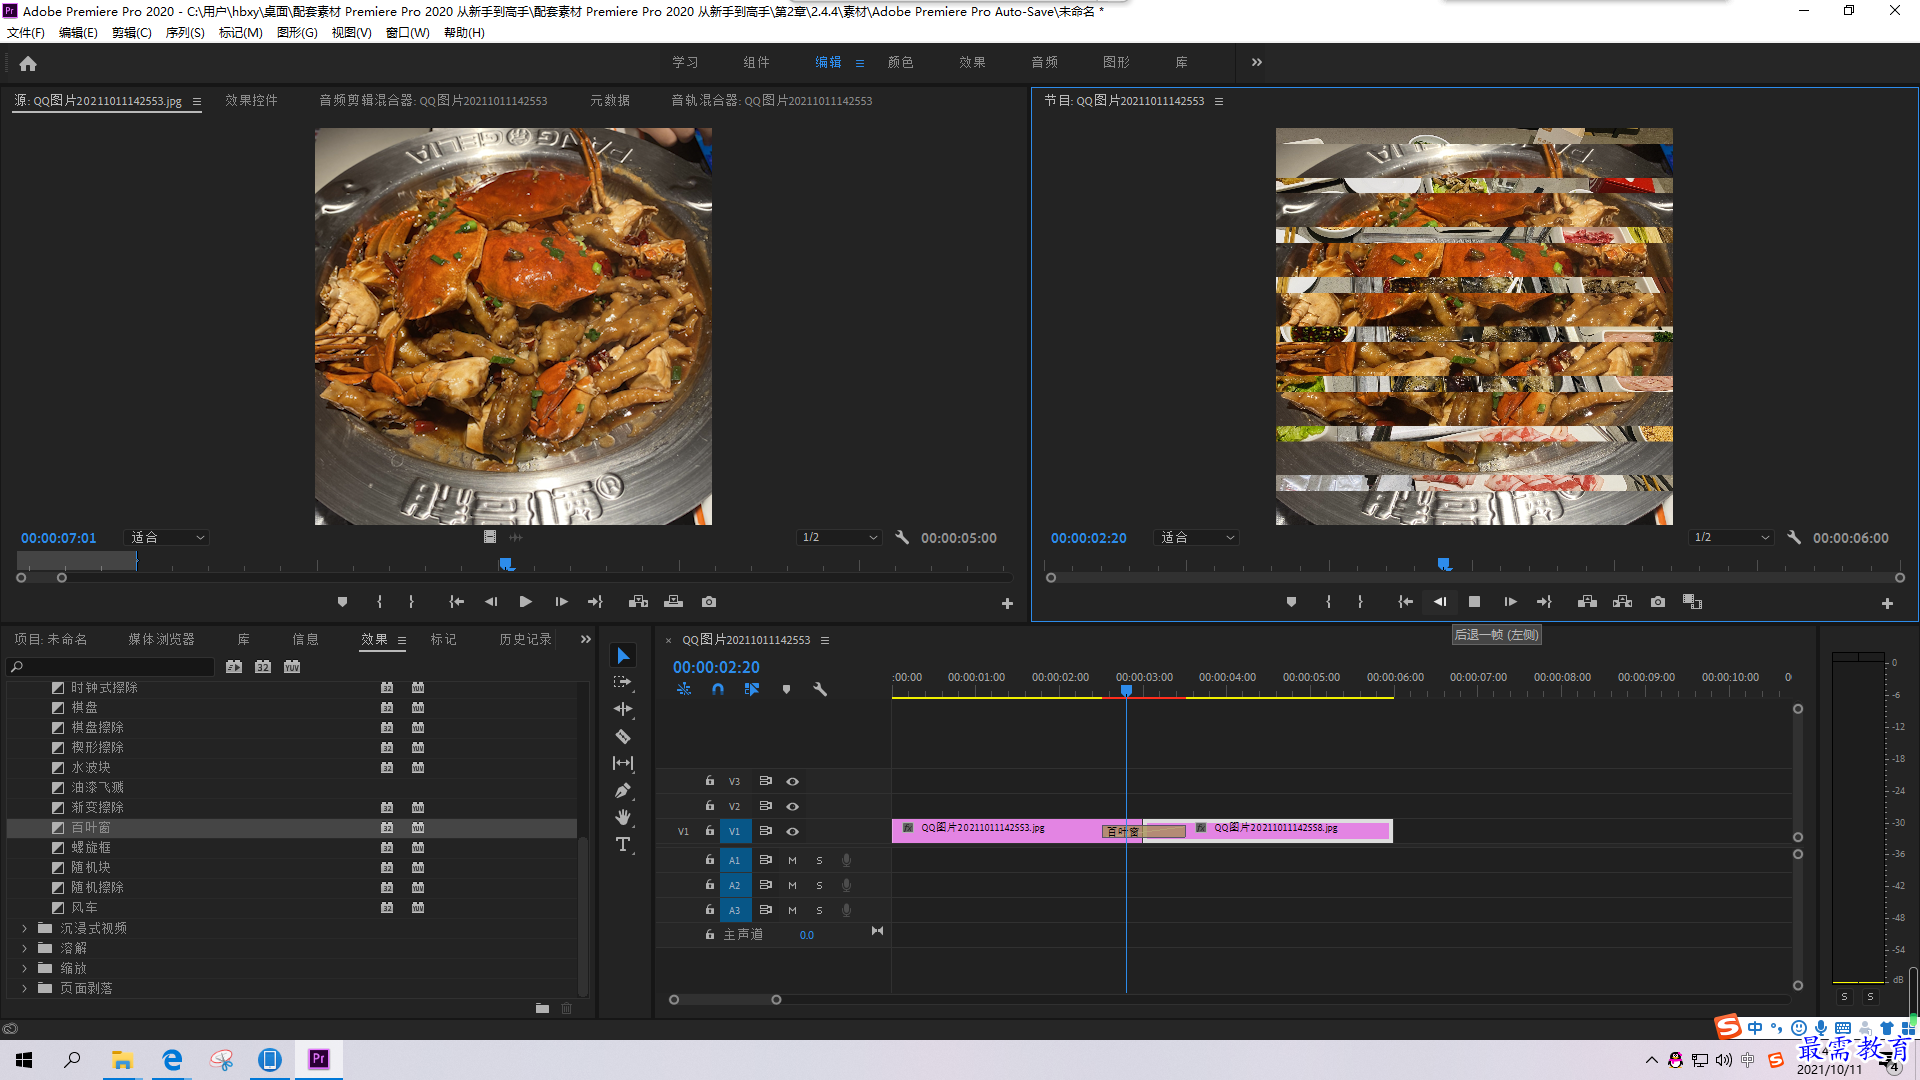
Task: Select the Pen tool
Action: [623, 790]
